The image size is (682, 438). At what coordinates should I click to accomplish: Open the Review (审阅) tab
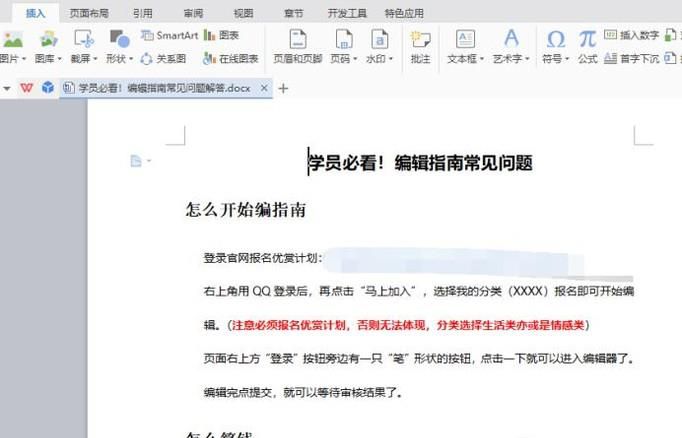coord(193,13)
